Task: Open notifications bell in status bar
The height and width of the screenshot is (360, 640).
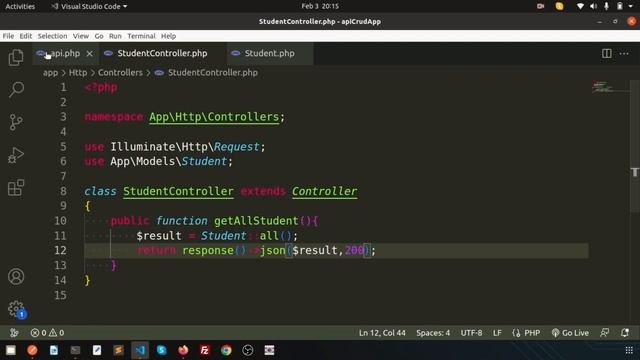Action: [x=624, y=333]
